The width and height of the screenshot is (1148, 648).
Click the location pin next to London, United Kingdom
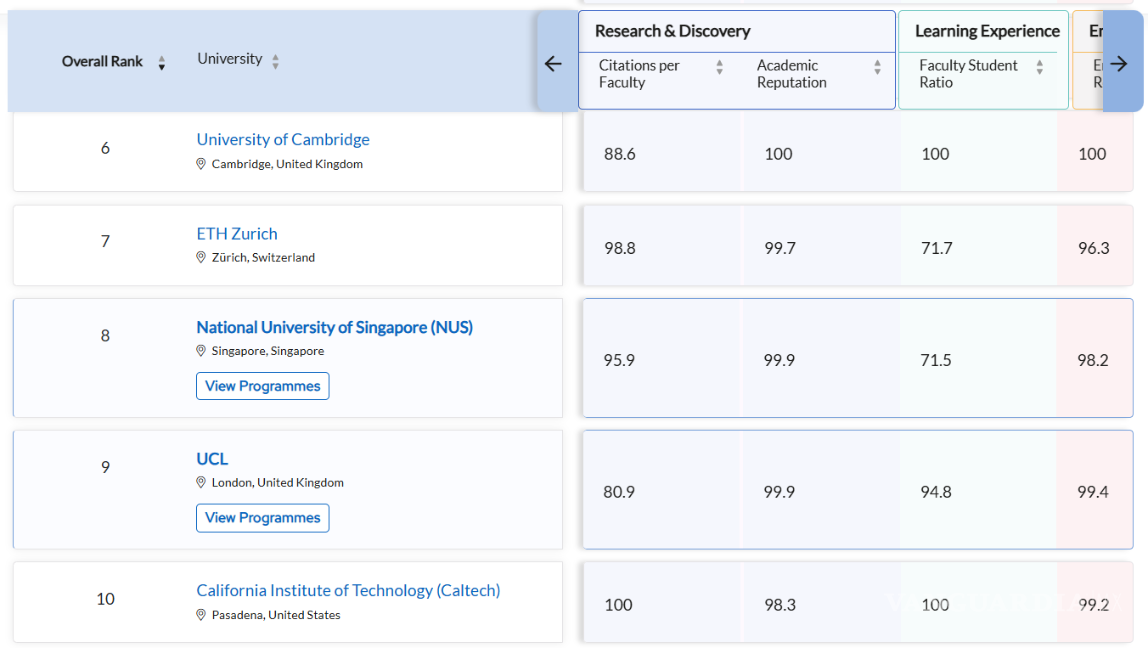click(x=201, y=482)
